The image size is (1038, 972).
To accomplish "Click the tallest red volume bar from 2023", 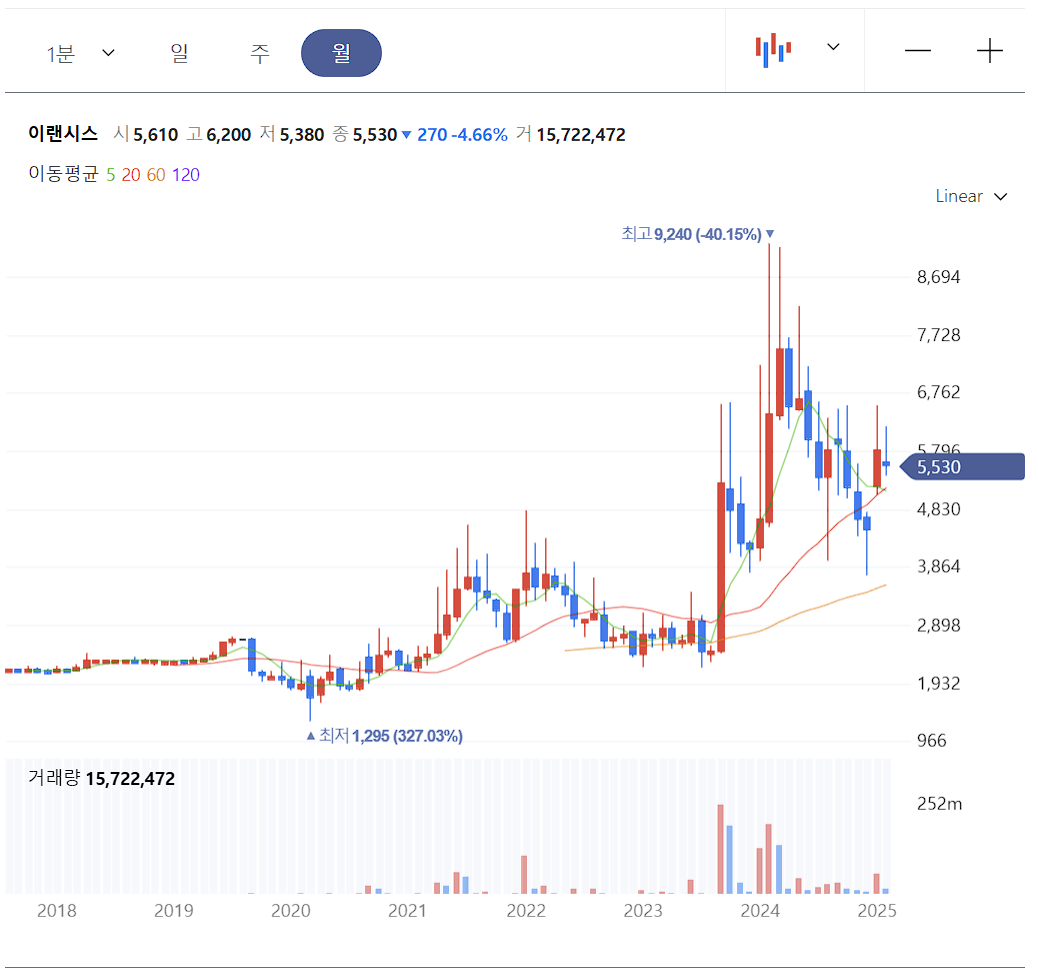I will click(x=721, y=850).
